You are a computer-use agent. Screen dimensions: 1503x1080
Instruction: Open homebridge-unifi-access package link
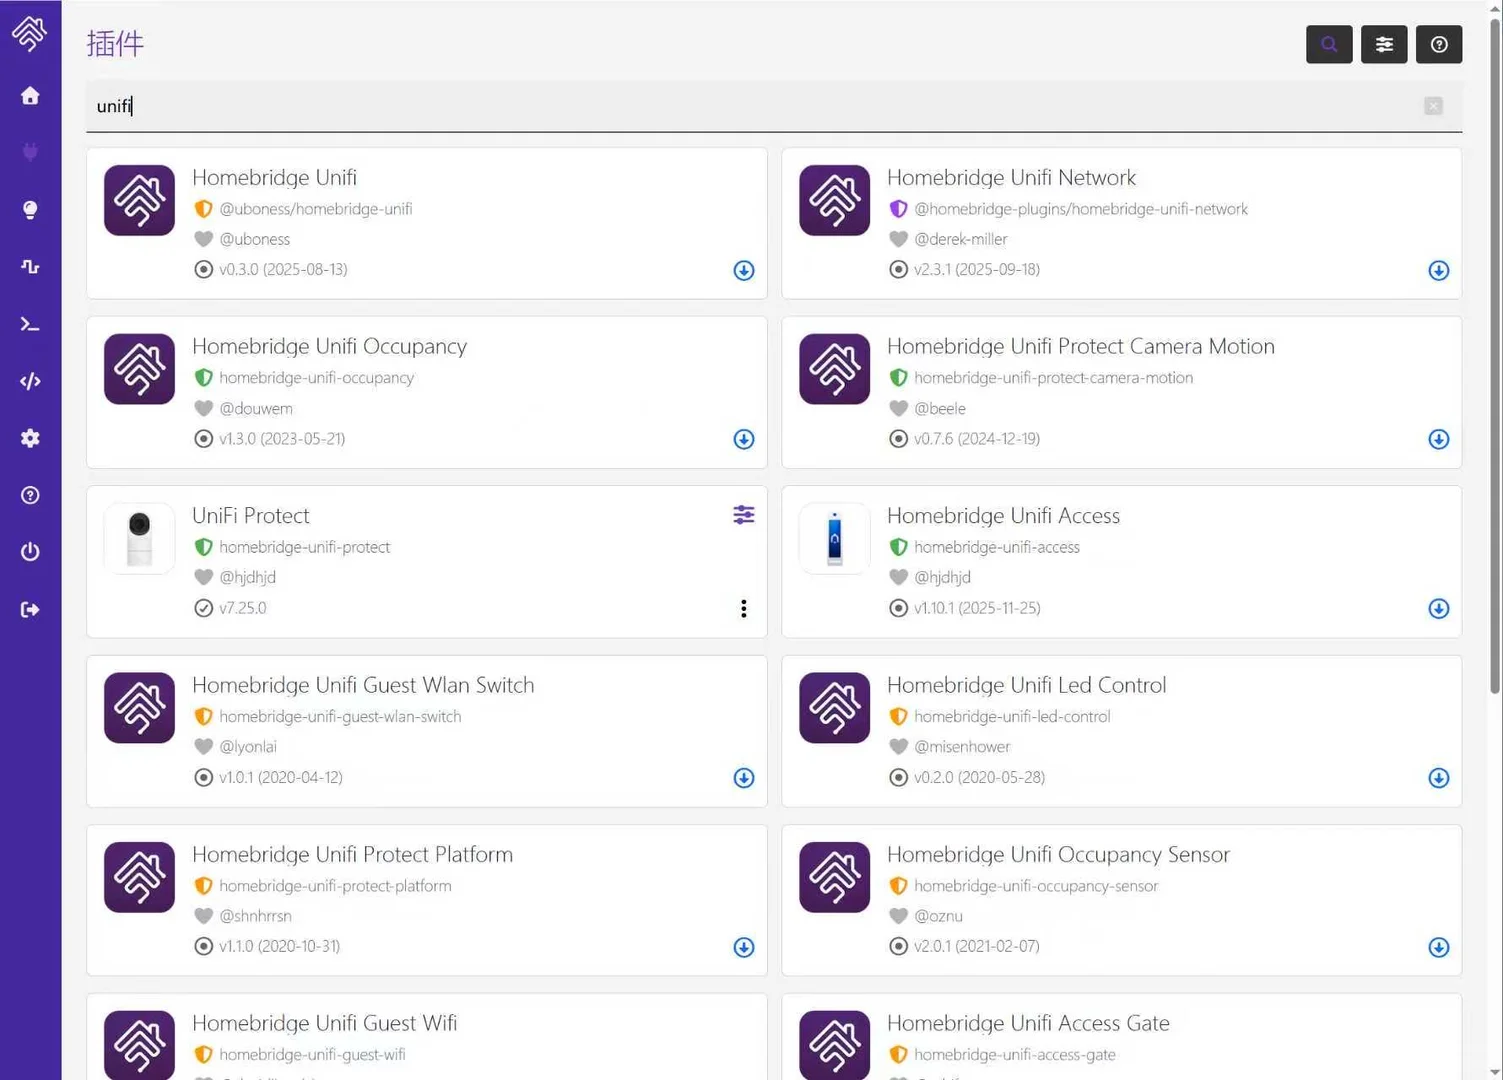(997, 547)
